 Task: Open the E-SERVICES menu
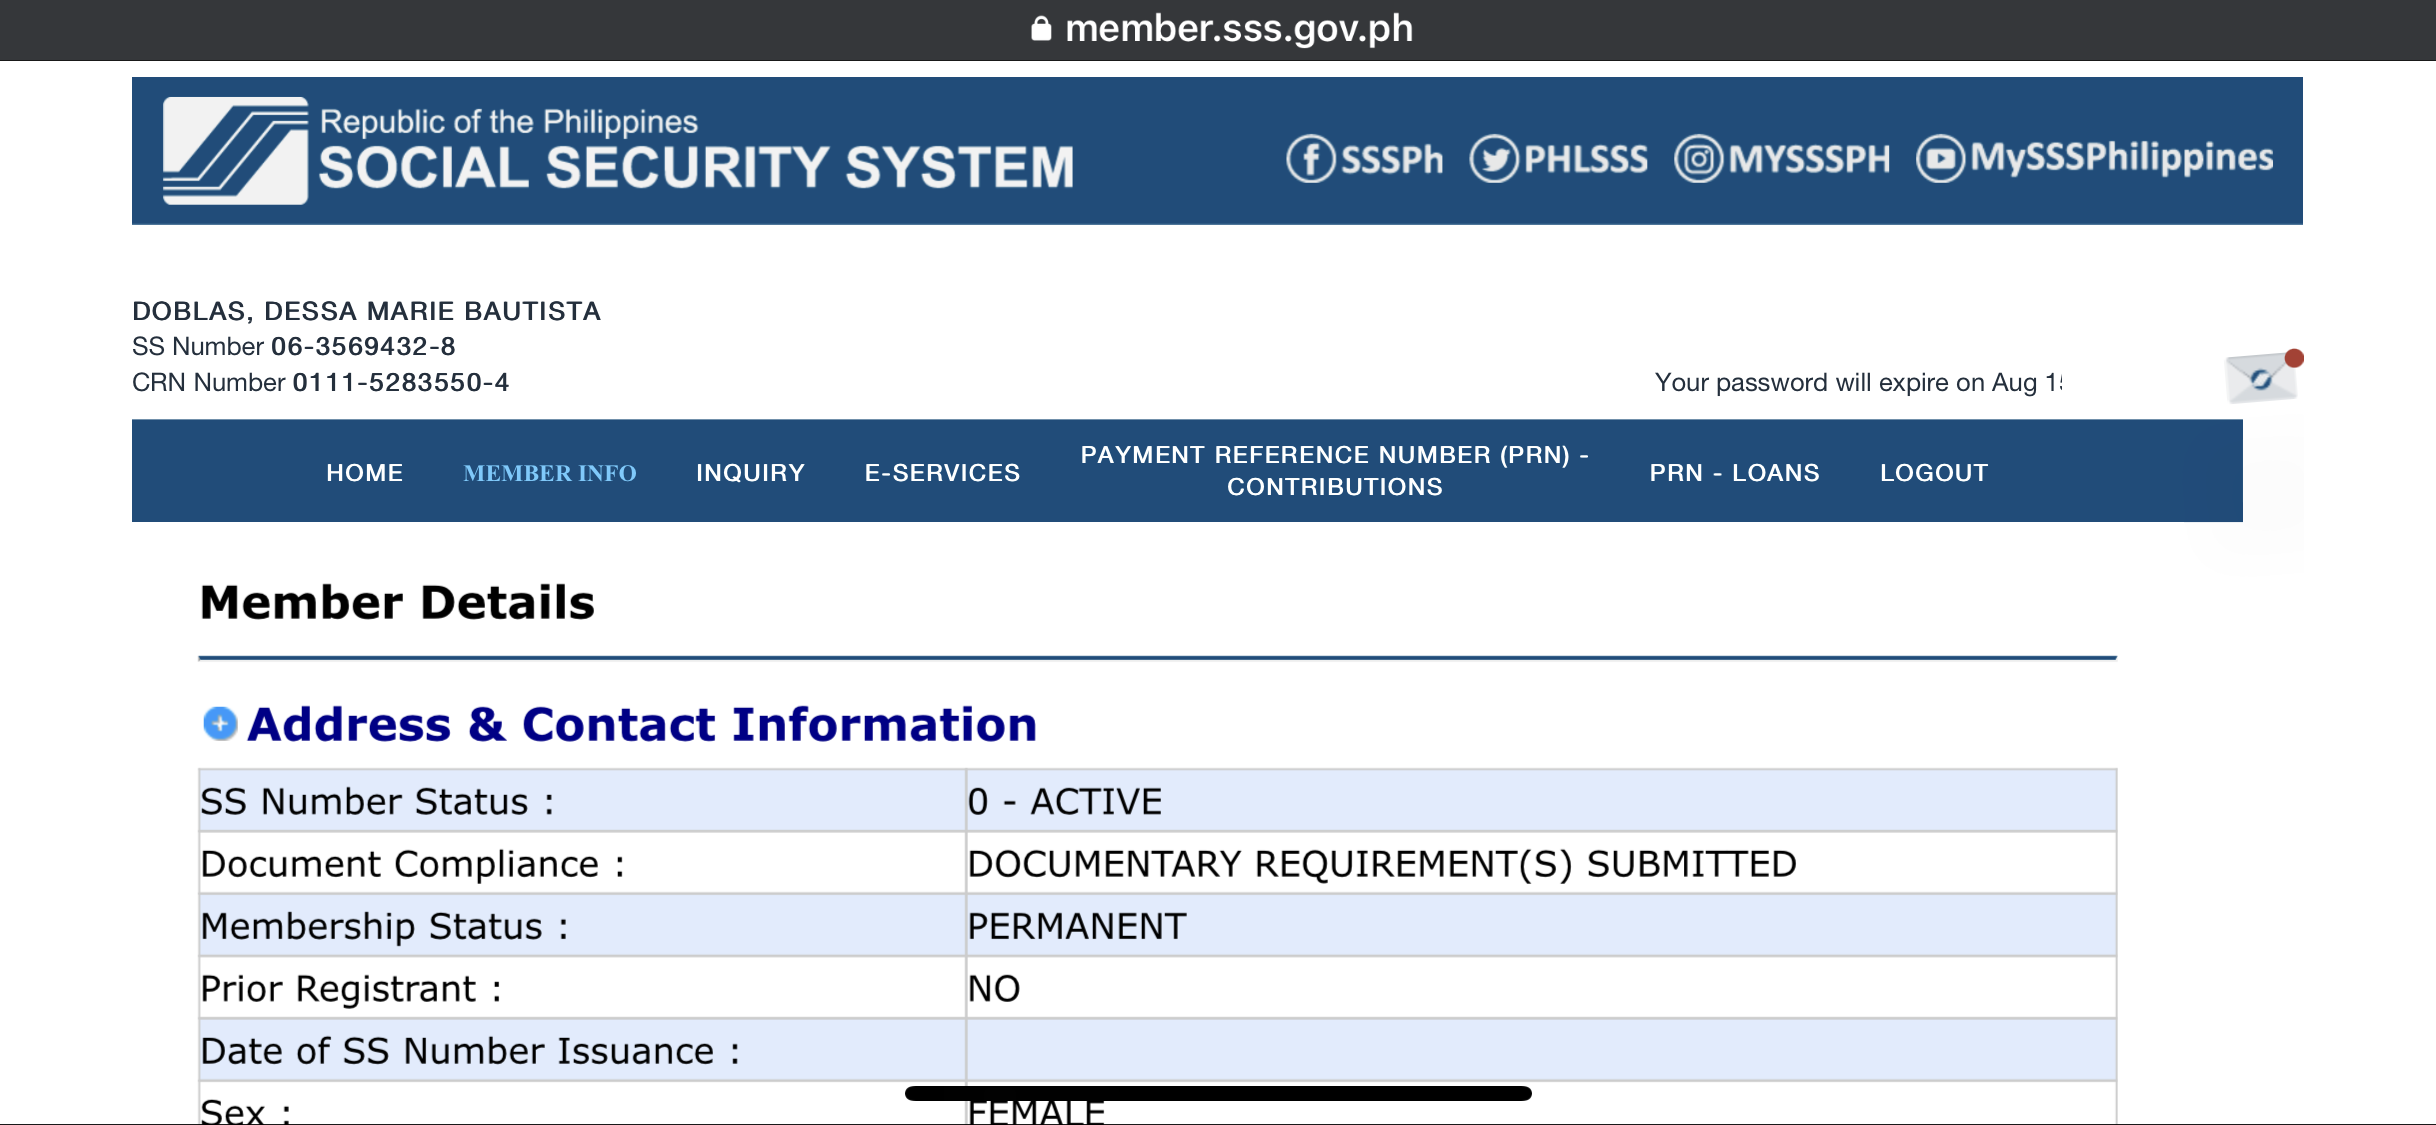pos(942,473)
